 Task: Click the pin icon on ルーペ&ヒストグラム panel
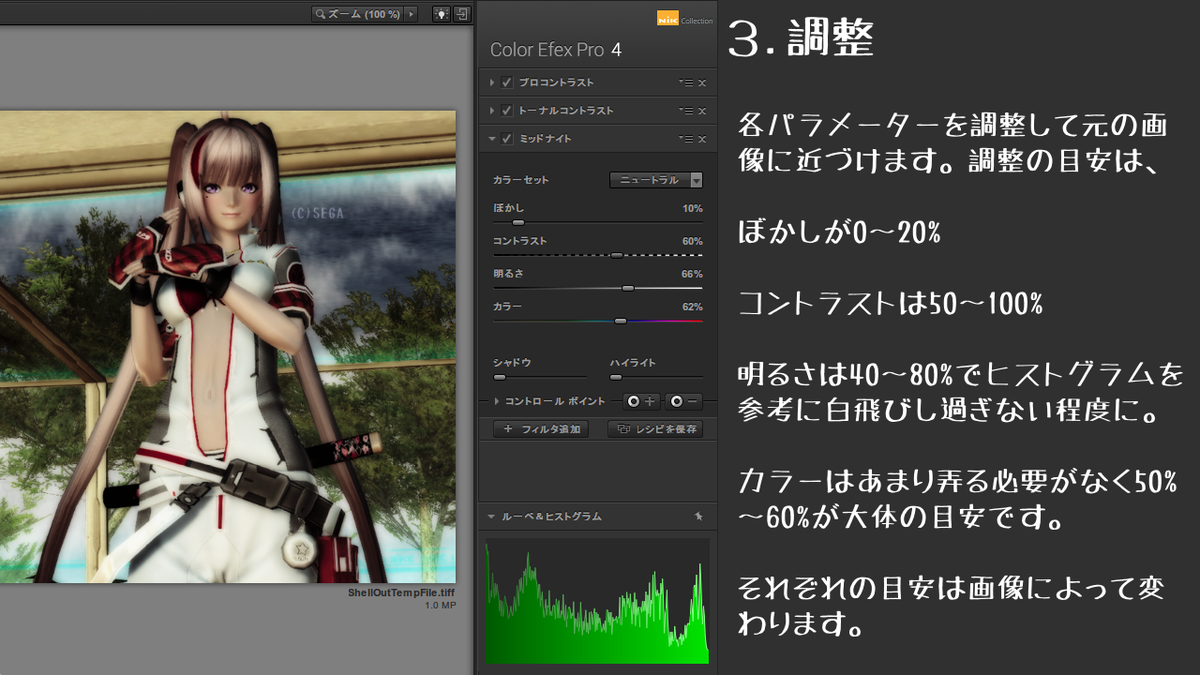point(699,517)
